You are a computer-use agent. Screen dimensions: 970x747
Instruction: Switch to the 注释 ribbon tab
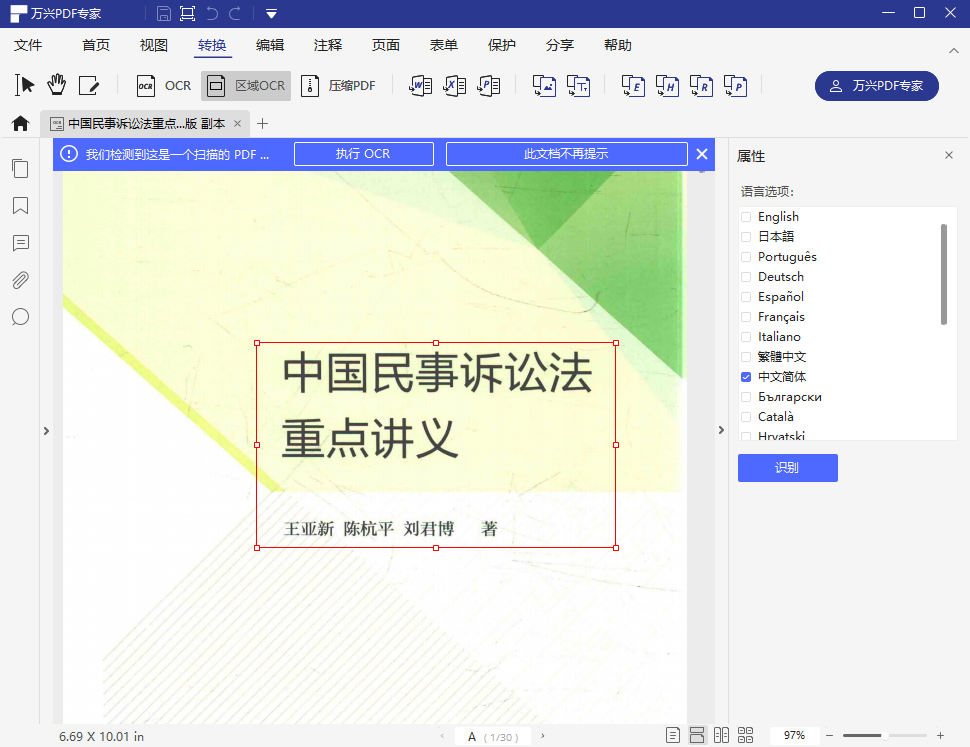(328, 45)
